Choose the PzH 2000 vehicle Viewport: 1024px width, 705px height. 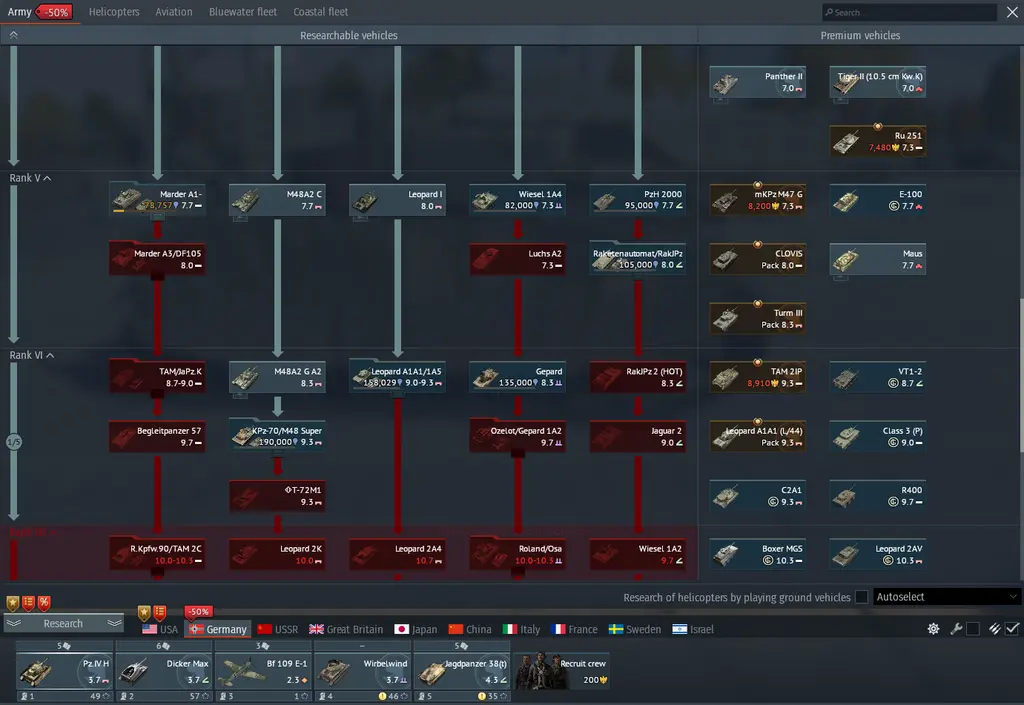637,200
